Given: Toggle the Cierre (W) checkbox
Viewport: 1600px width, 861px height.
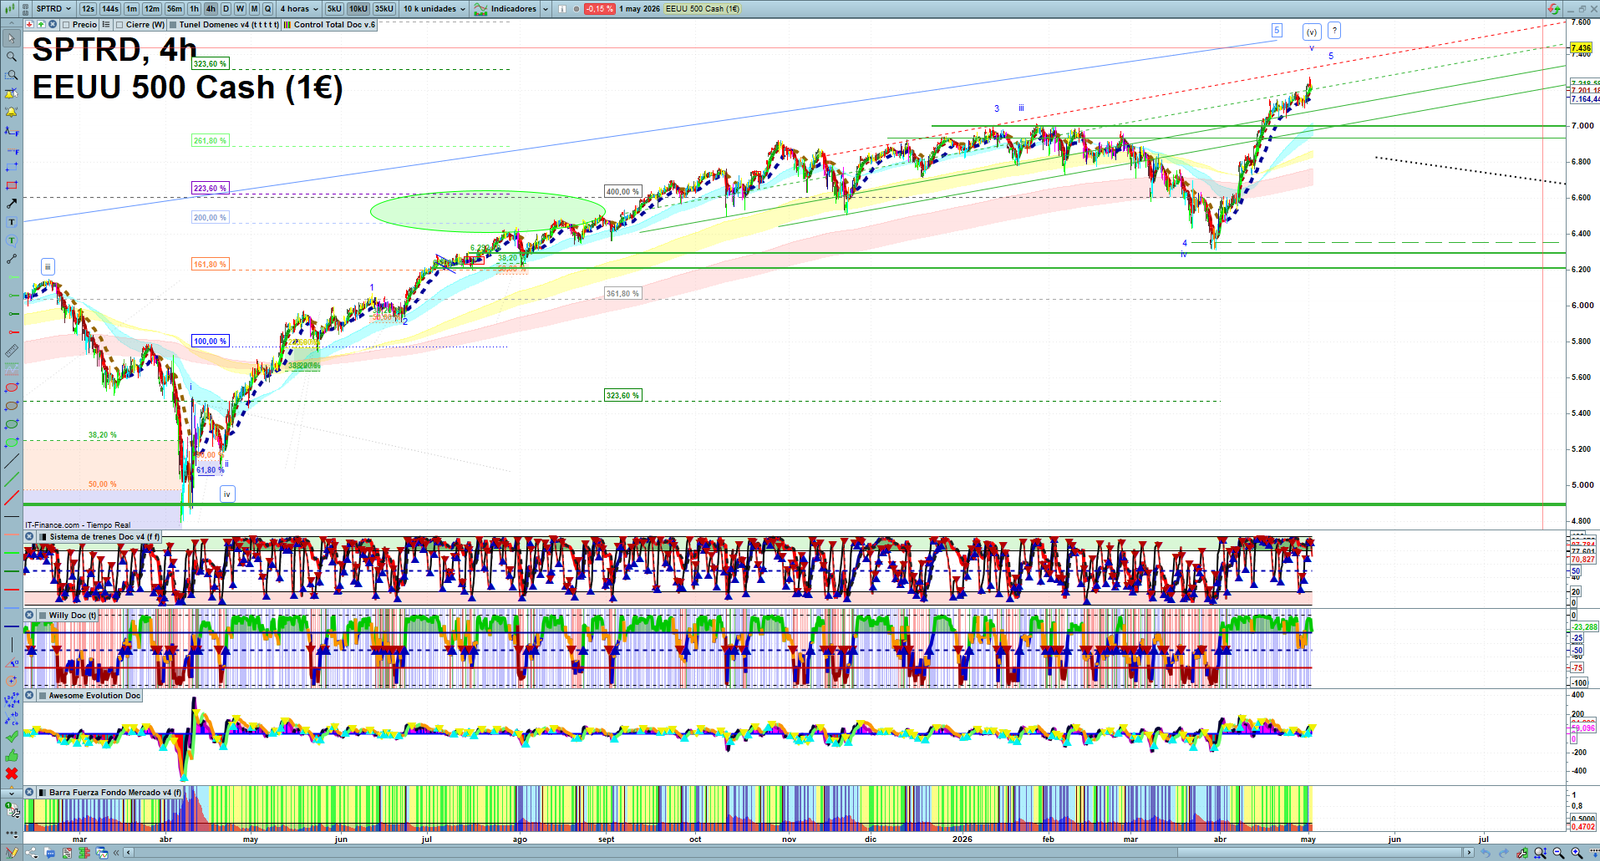Looking at the screenshot, I should 119,24.
